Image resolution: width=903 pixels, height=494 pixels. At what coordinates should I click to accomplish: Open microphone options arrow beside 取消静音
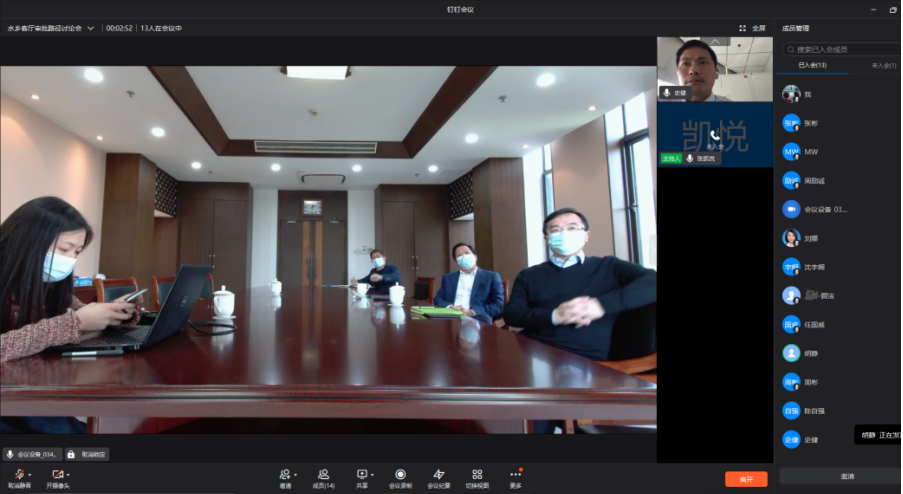point(30,474)
